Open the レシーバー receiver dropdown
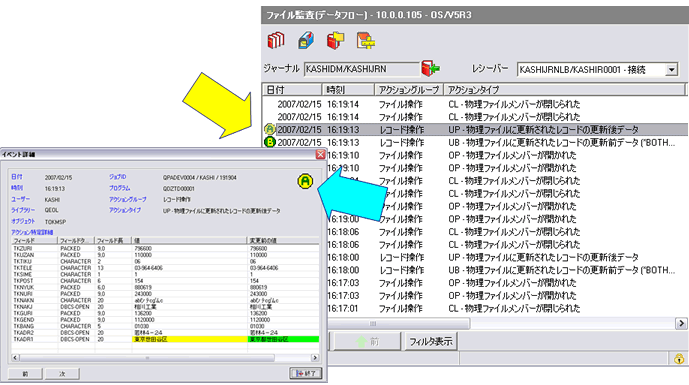The width and height of the screenshot is (689, 385). (671, 69)
